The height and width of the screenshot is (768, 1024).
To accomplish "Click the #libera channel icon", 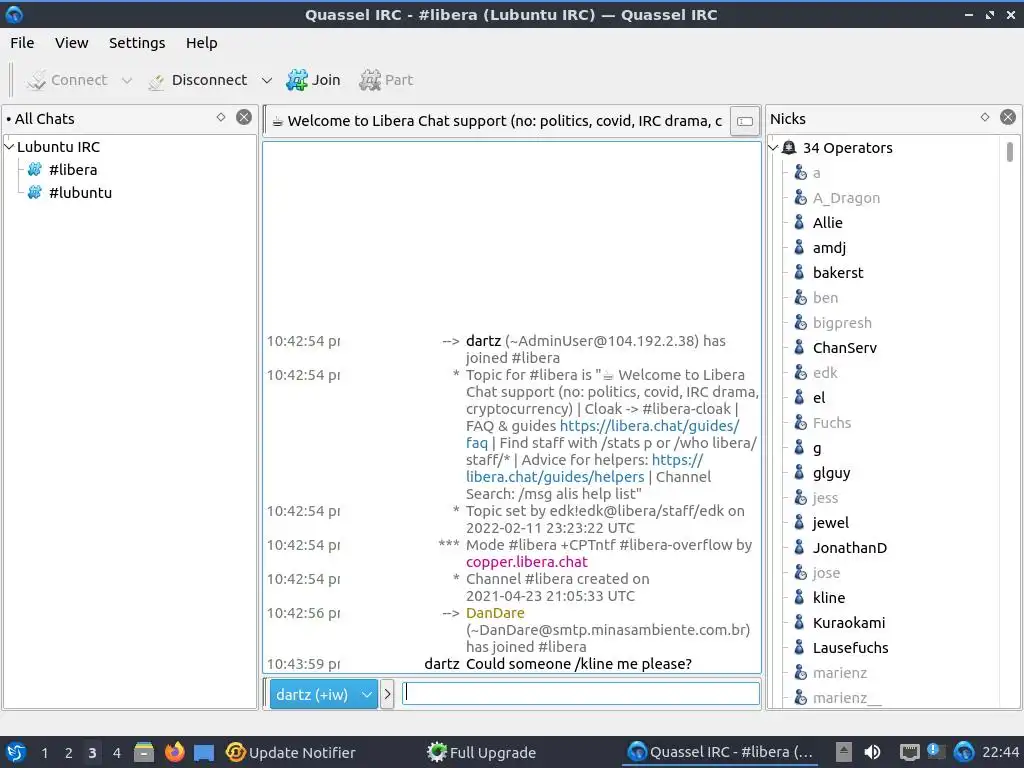I will [x=35, y=170].
